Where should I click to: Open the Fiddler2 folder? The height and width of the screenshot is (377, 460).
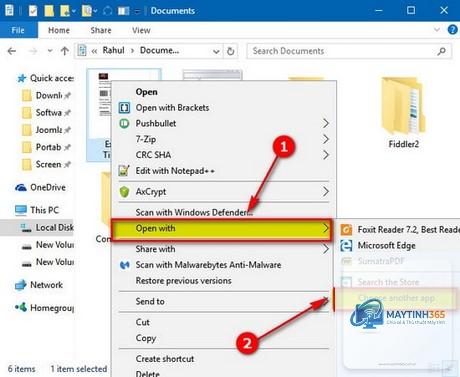(403, 112)
